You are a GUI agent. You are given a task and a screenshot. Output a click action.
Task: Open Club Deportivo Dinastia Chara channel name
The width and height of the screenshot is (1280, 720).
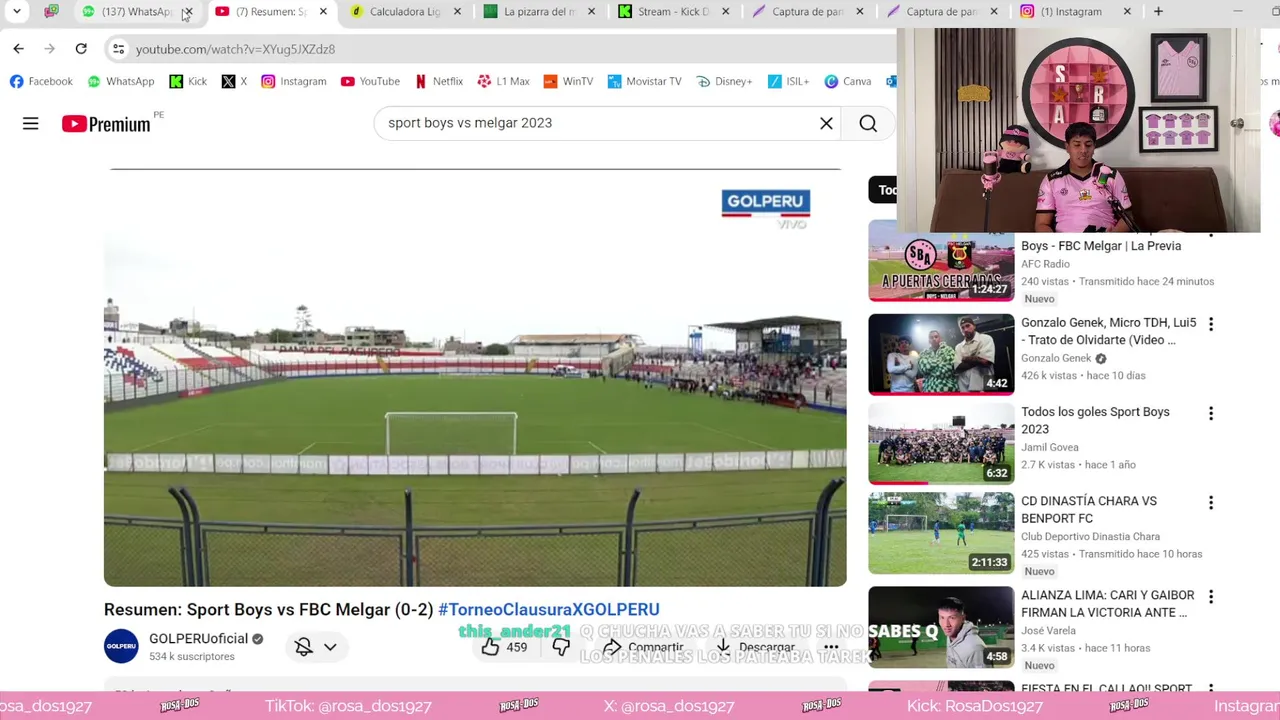[1090, 537]
